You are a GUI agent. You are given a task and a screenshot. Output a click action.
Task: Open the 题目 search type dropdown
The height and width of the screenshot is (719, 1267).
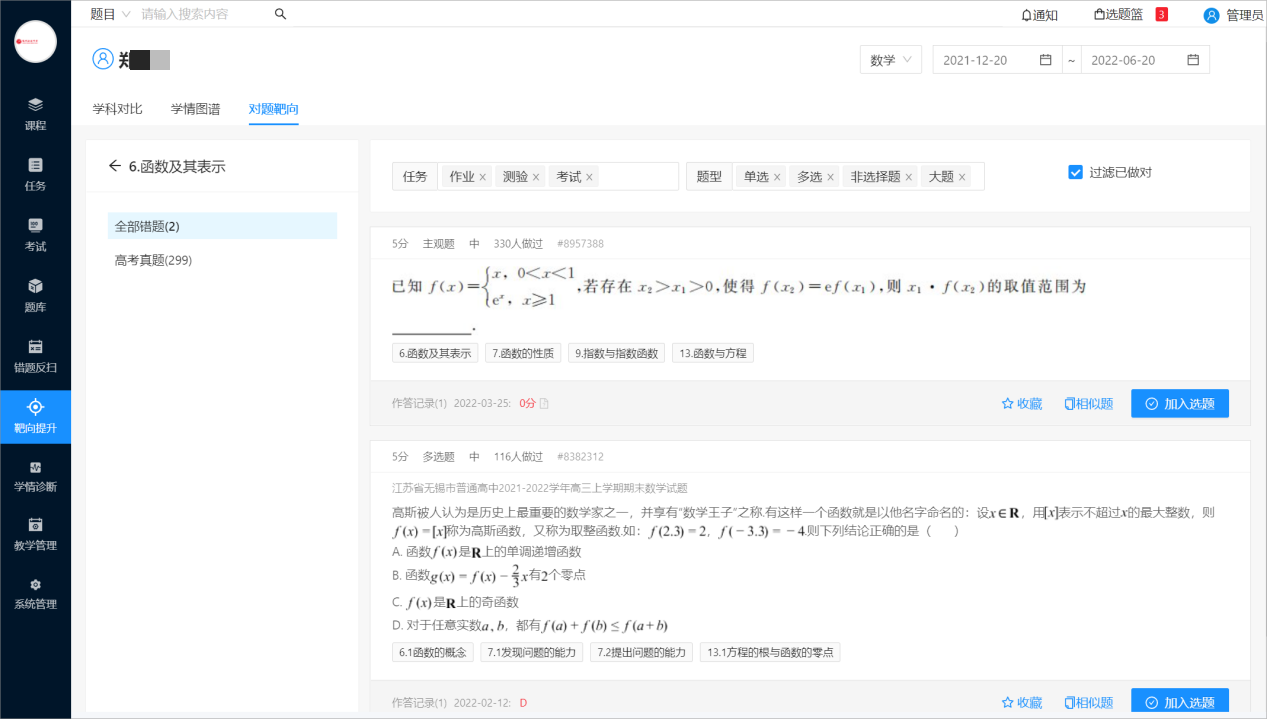110,14
